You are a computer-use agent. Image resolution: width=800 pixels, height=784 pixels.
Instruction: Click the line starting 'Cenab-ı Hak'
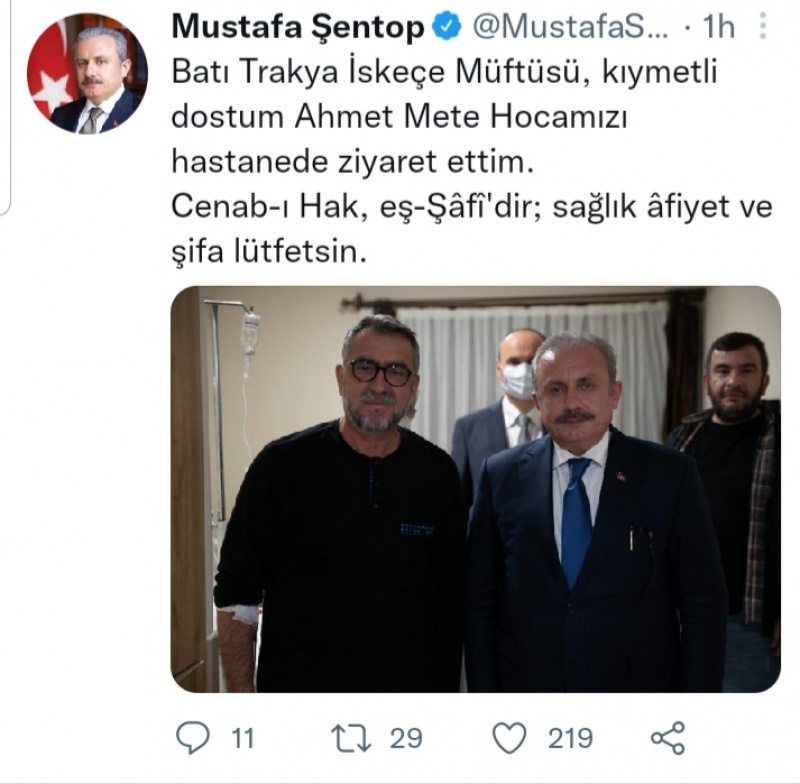click(x=472, y=207)
